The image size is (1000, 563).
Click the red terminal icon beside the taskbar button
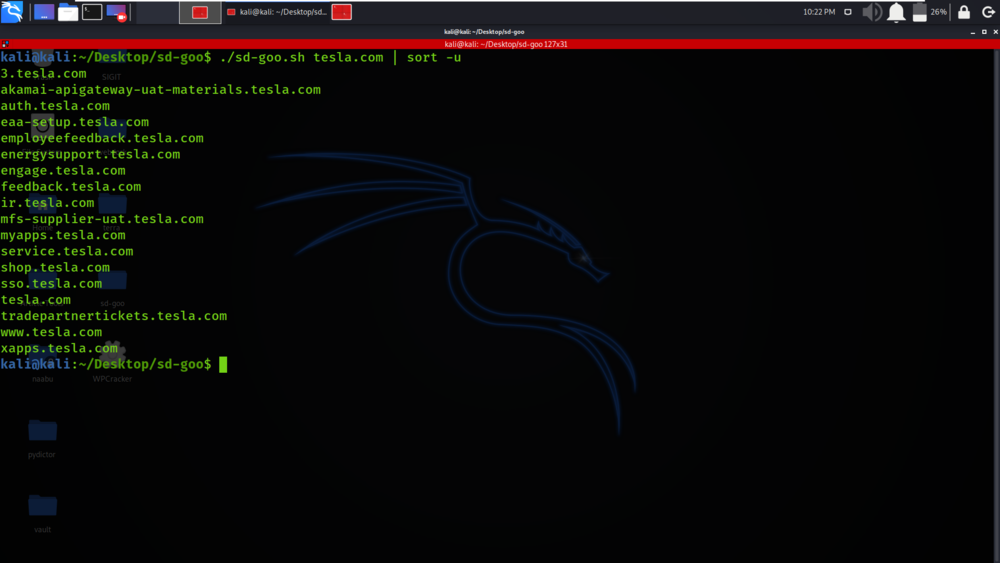[x=342, y=12]
